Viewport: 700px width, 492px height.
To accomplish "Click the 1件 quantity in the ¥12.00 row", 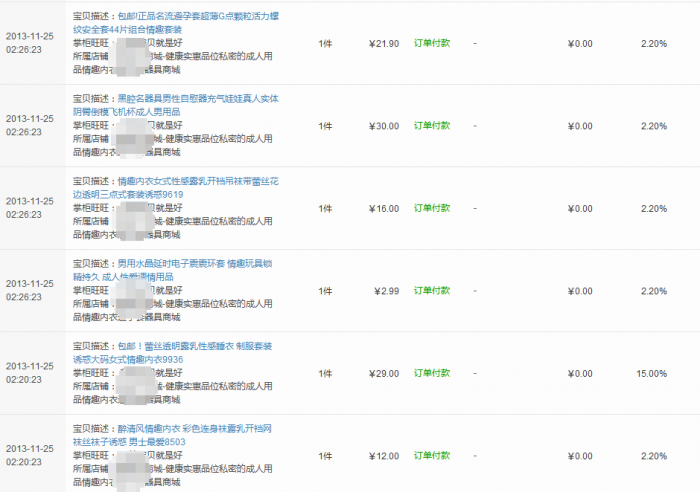I will [325, 456].
